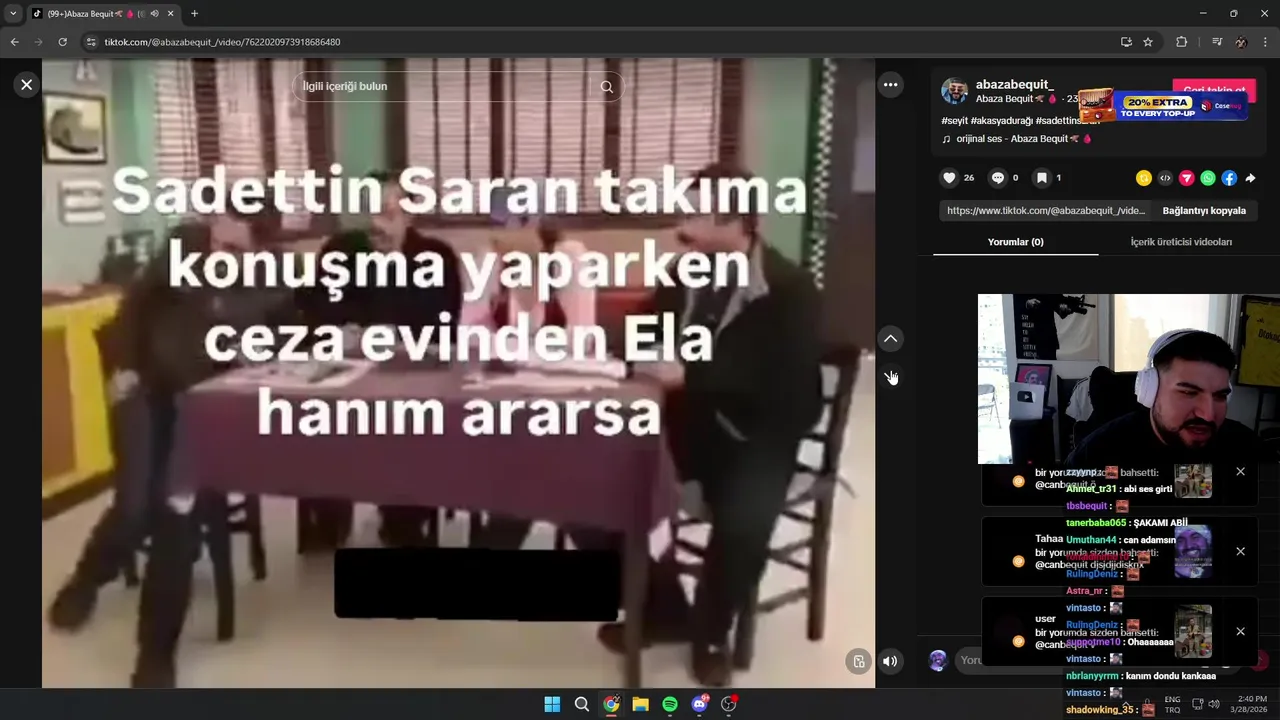Open the tab search dropdown arrow

click(13, 14)
